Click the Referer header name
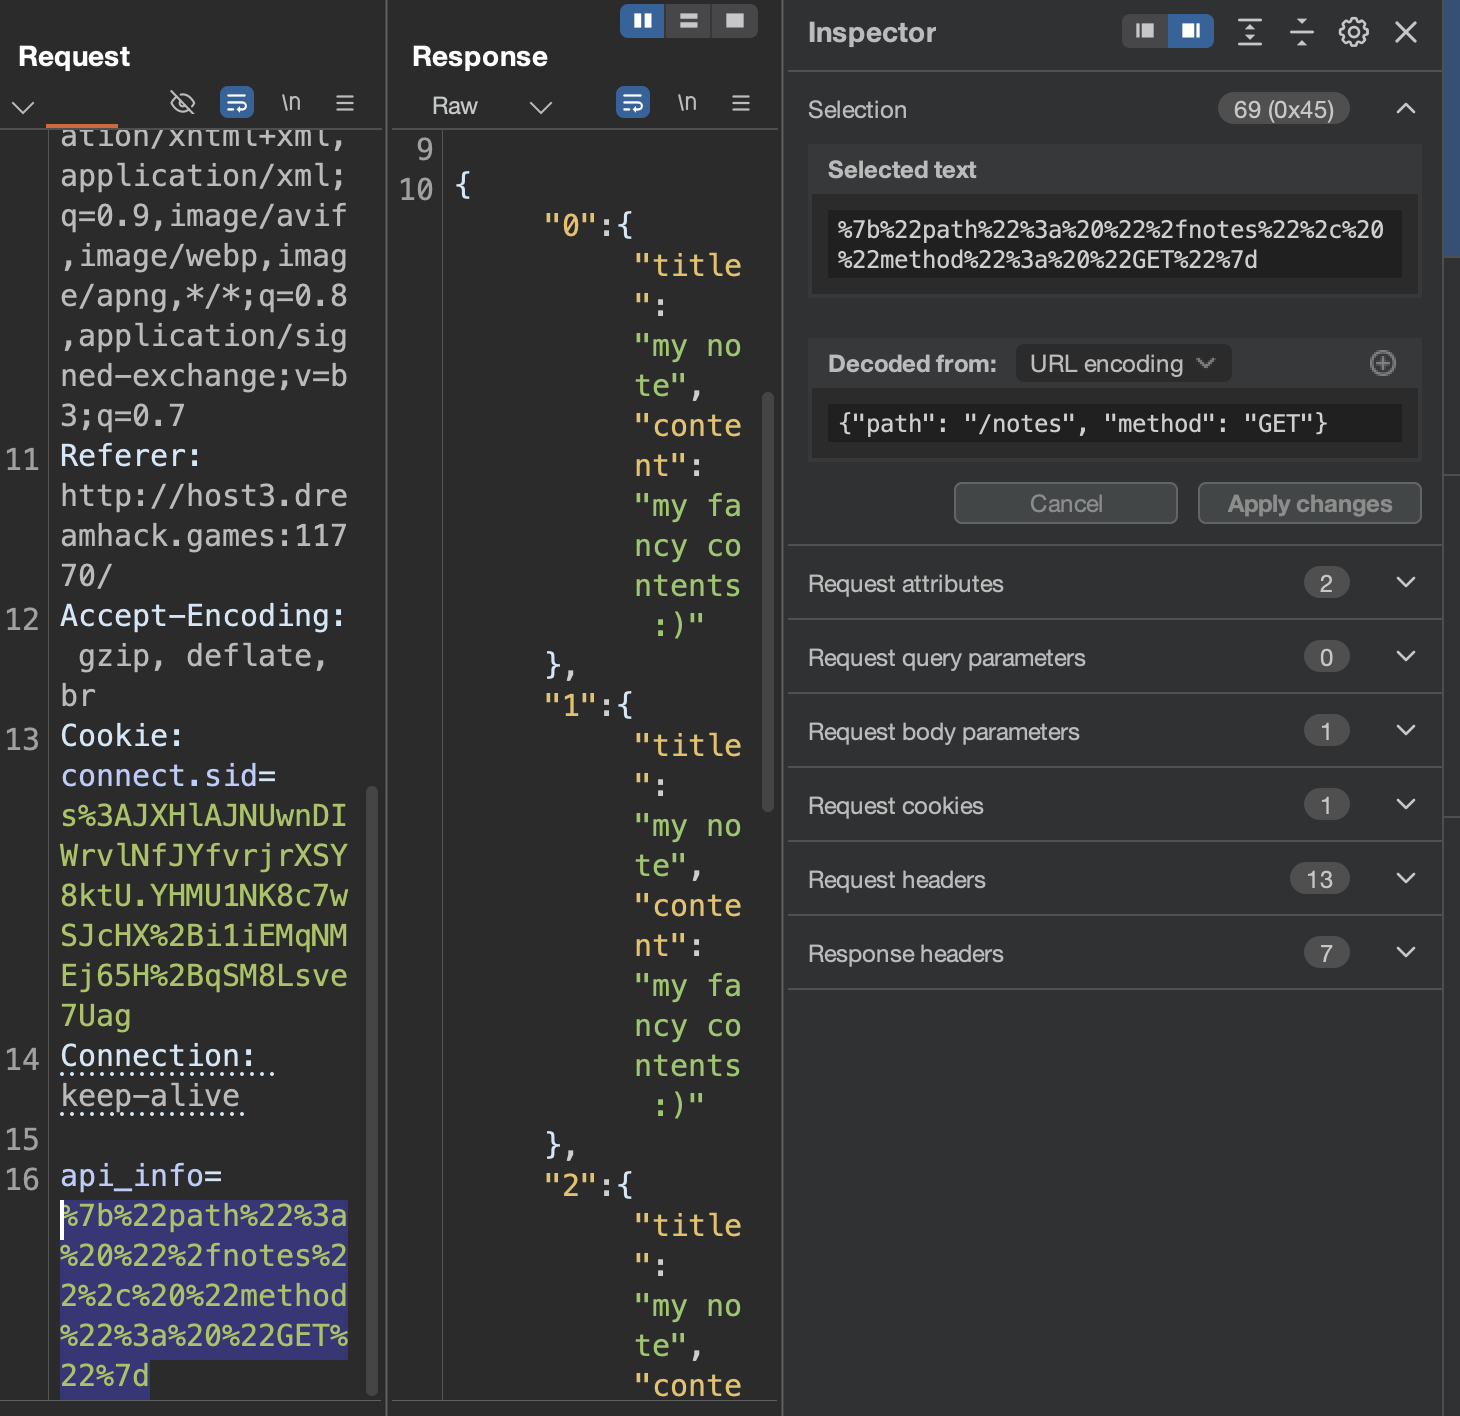Image resolution: width=1460 pixels, height=1416 pixels. click(130, 456)
